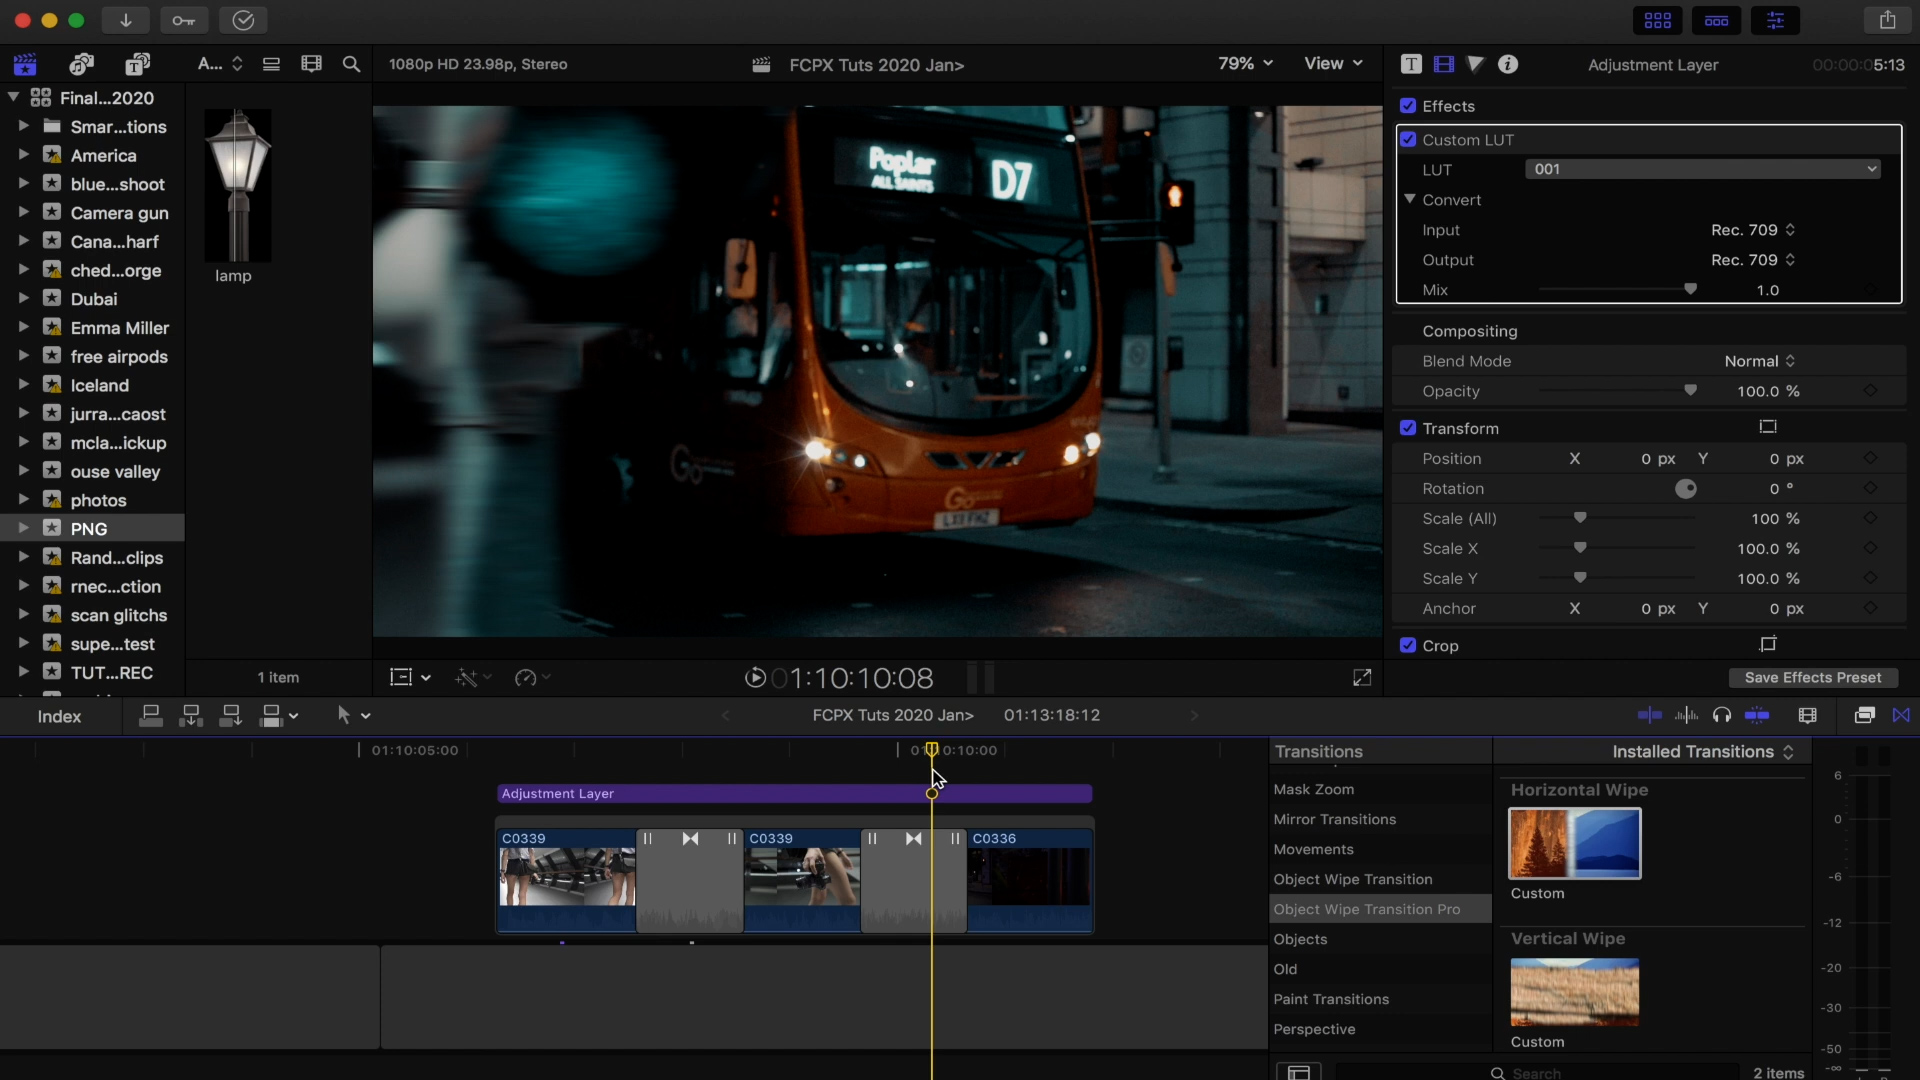Click the Index tab in timeline
1920x1080 pixels.
[58, 715]
